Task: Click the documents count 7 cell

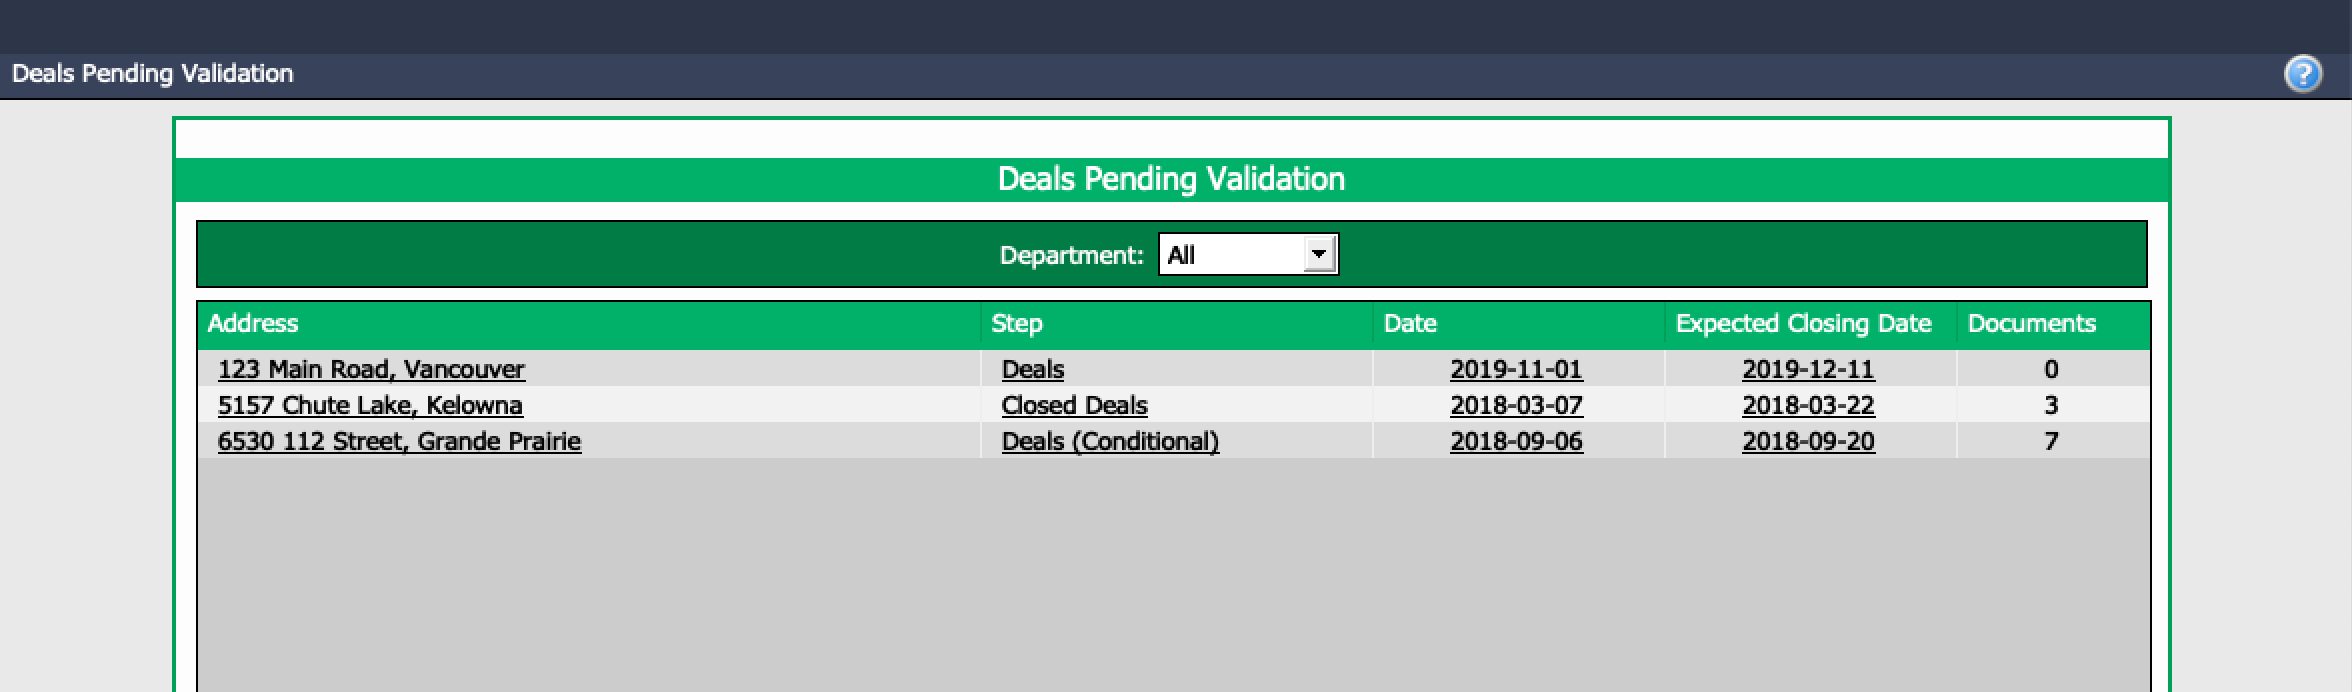Action: 2051,441
